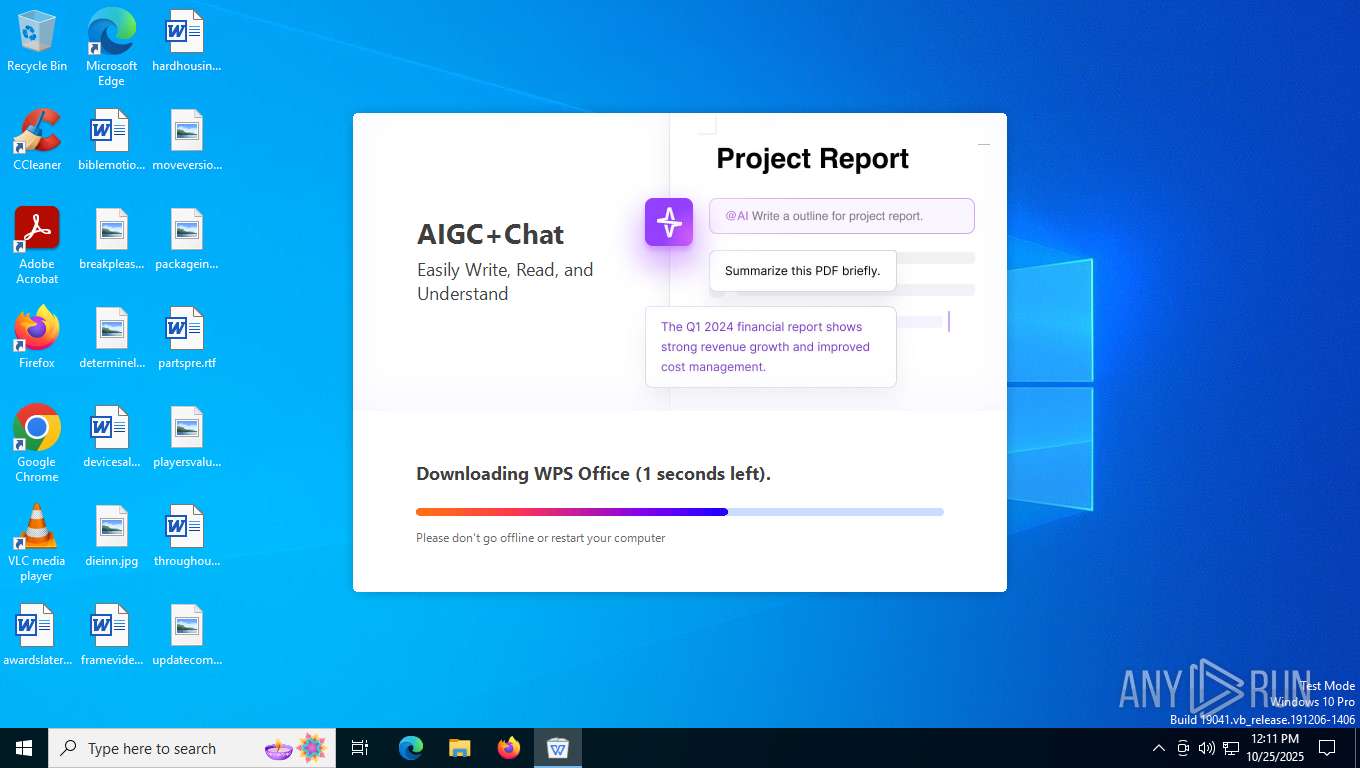Image resolution: width=1360 pixels, height=768 pixels.
Task: Select the biblemotio Word document
Action: coord(111,140)
